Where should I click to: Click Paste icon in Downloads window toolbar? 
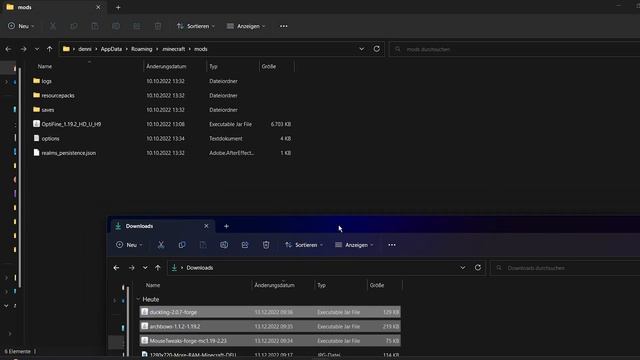click(x=203, y=245)
